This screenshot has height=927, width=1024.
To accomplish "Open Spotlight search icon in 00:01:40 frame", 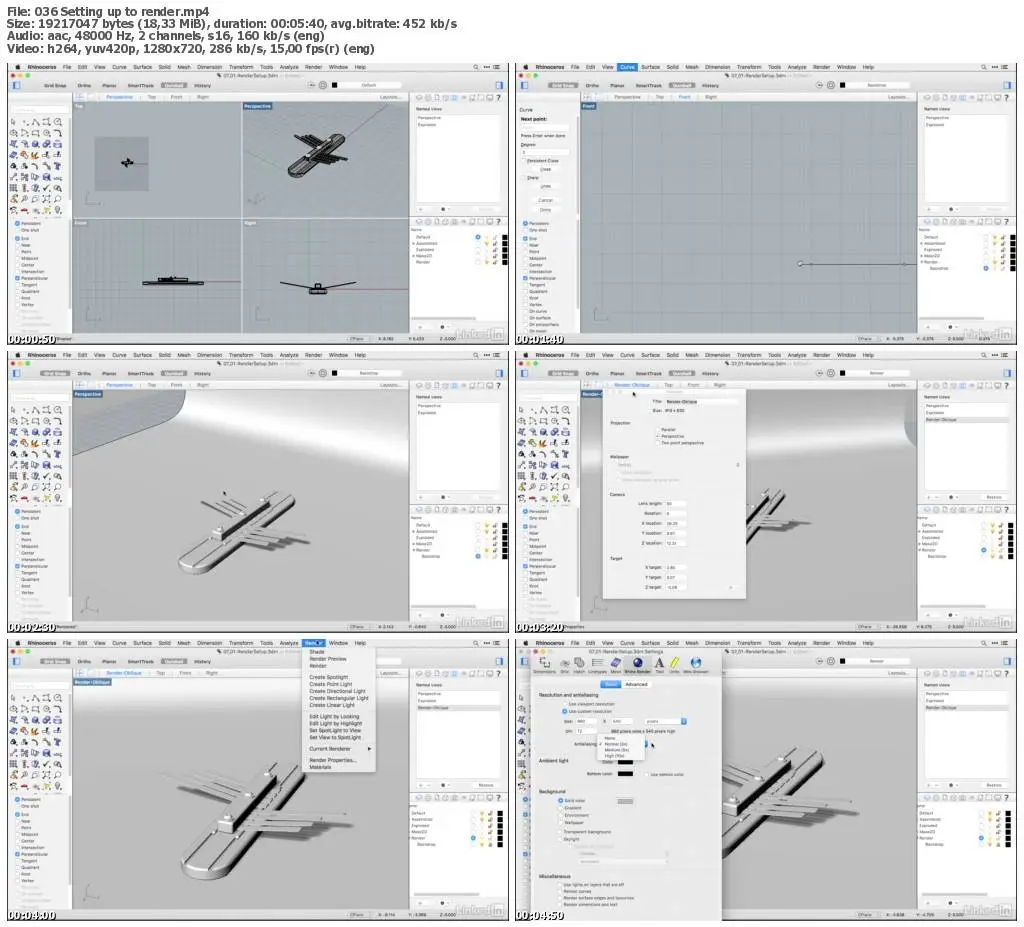I will coord(984,67).
